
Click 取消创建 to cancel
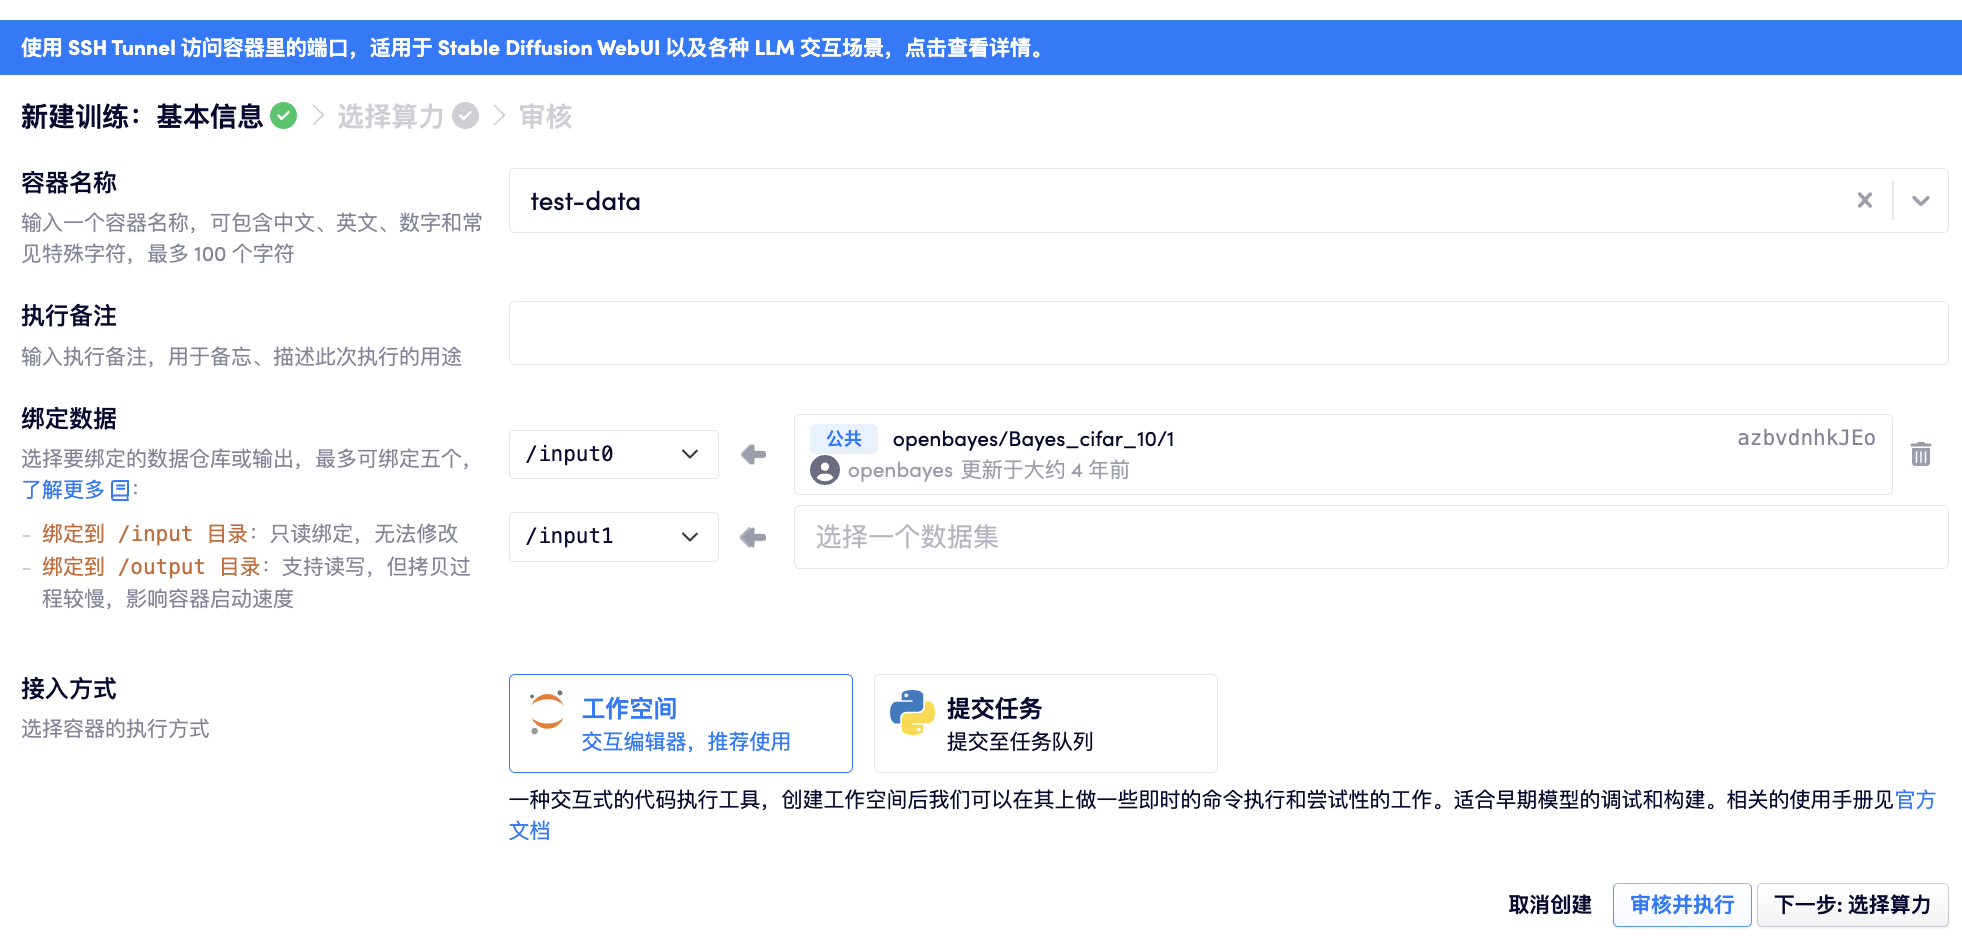click(x=1549, y=905)
